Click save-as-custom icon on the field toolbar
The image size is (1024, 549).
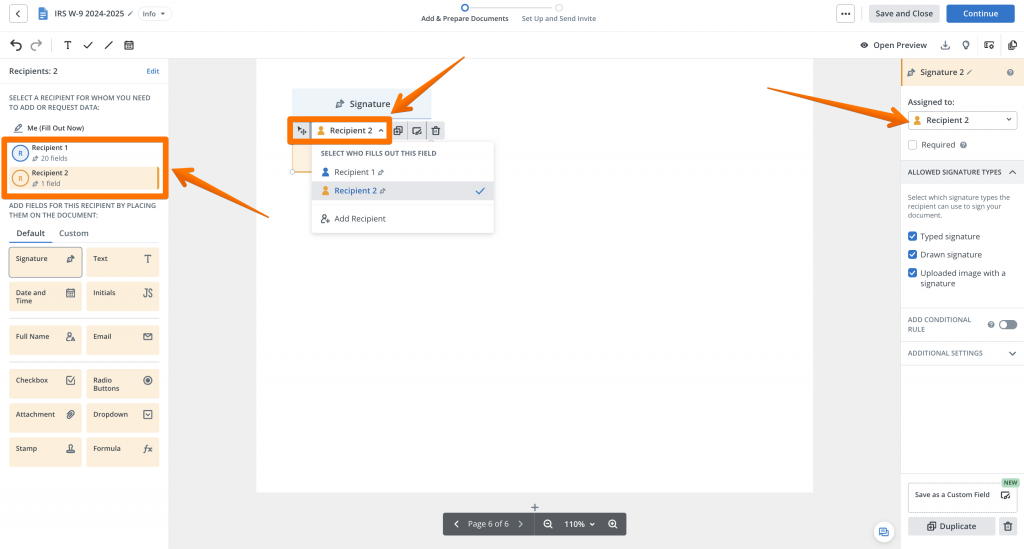(x=417, y=131)
